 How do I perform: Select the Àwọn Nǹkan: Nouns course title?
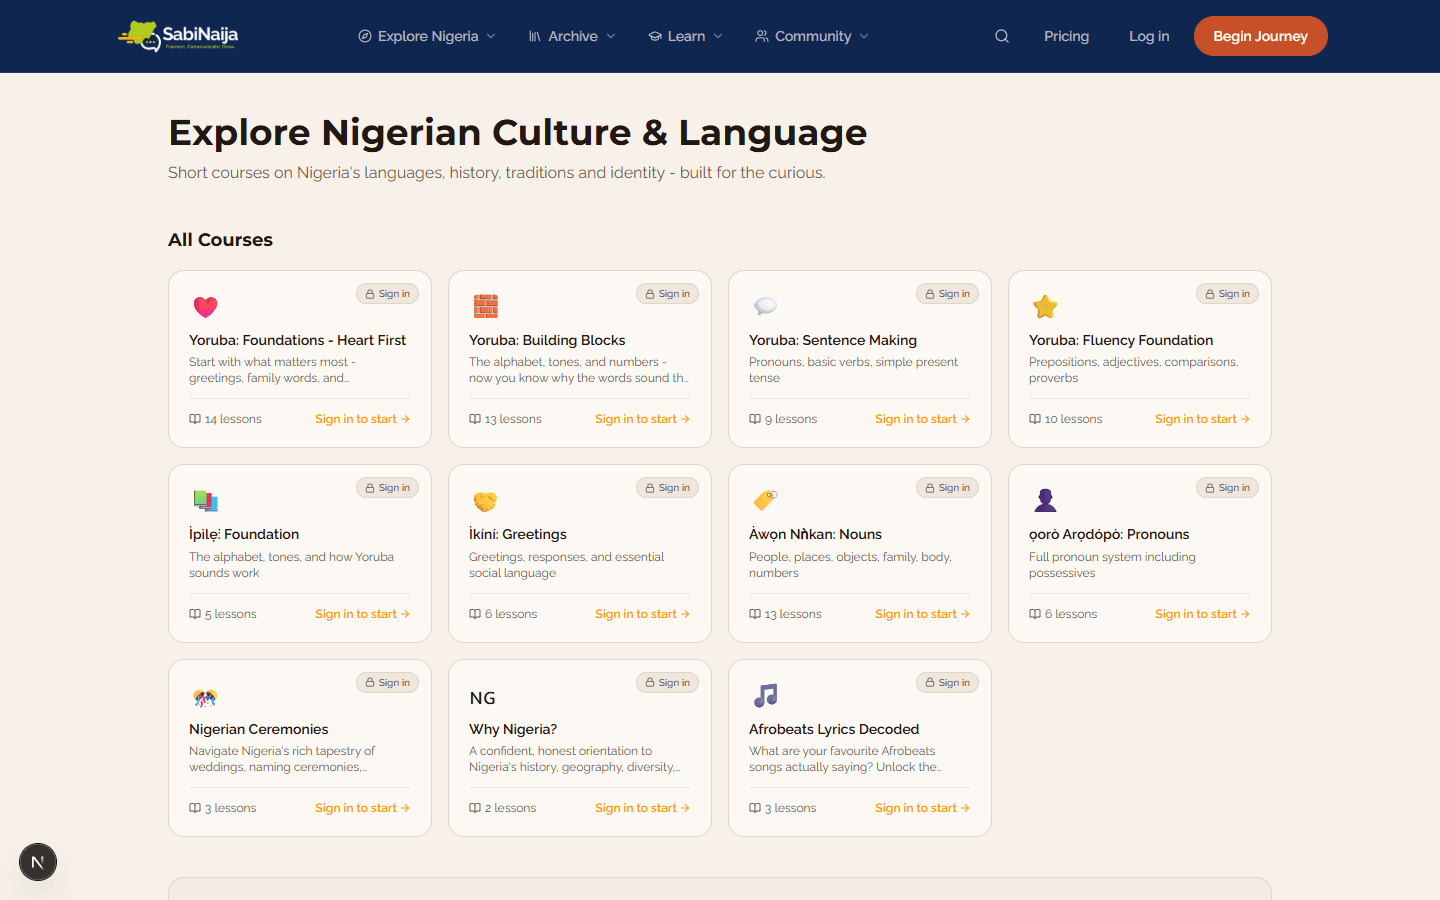(815, 534)
